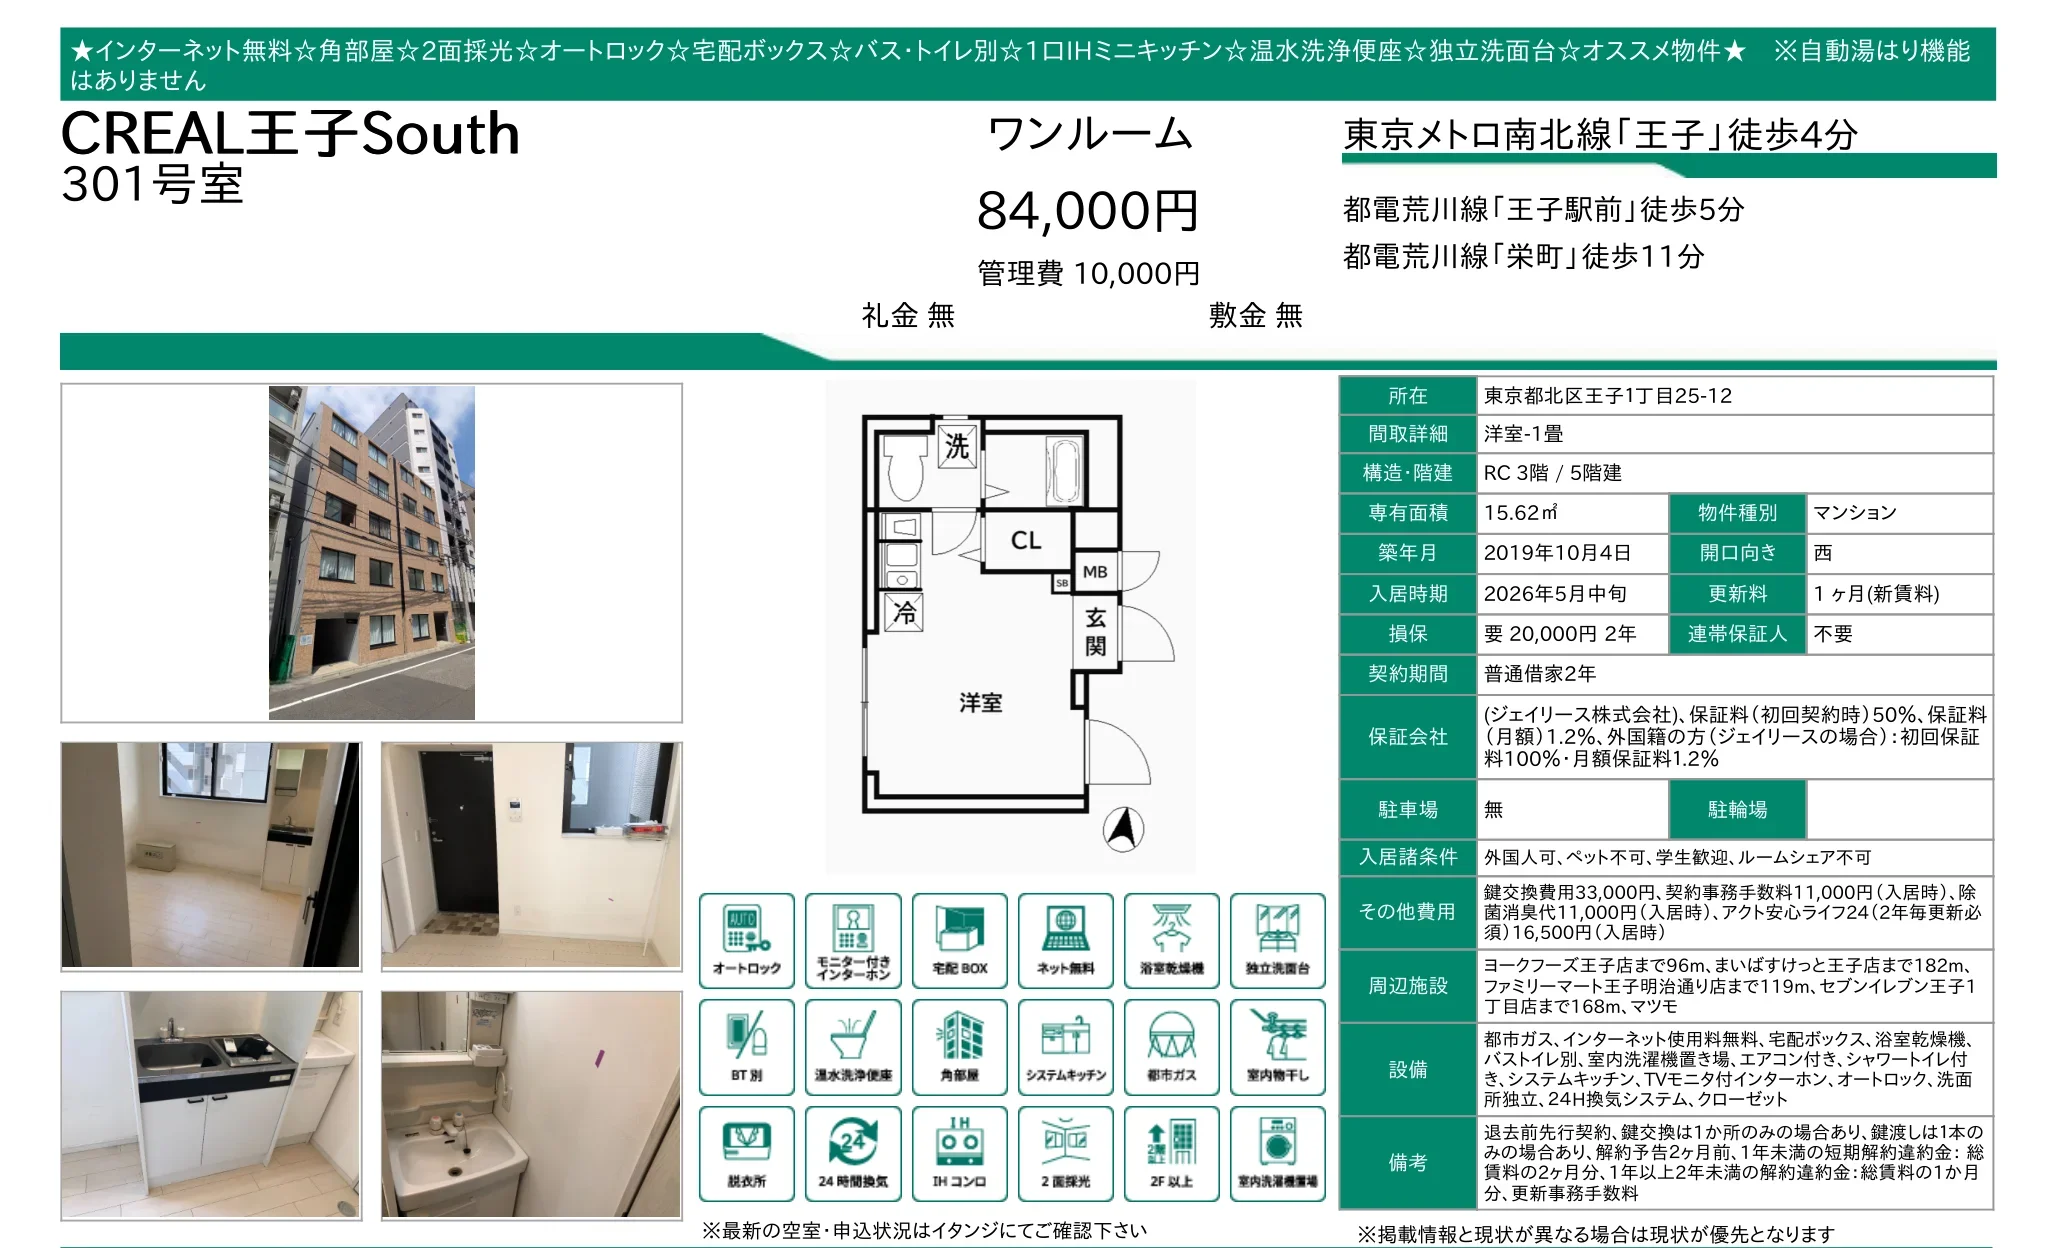Click the IHコンロ stove icon
2056x1248 pixels.
(959, 1153)
